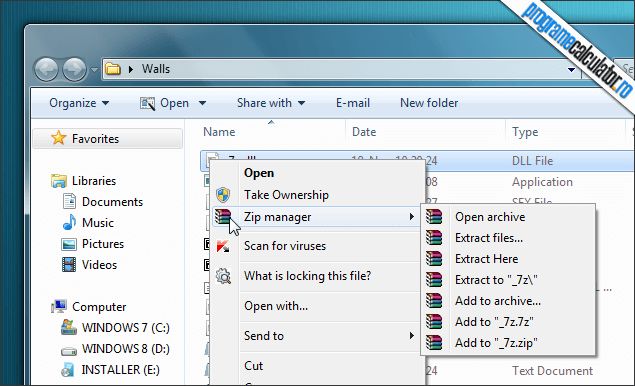Click the Extract files books icon

coord(434,238)
